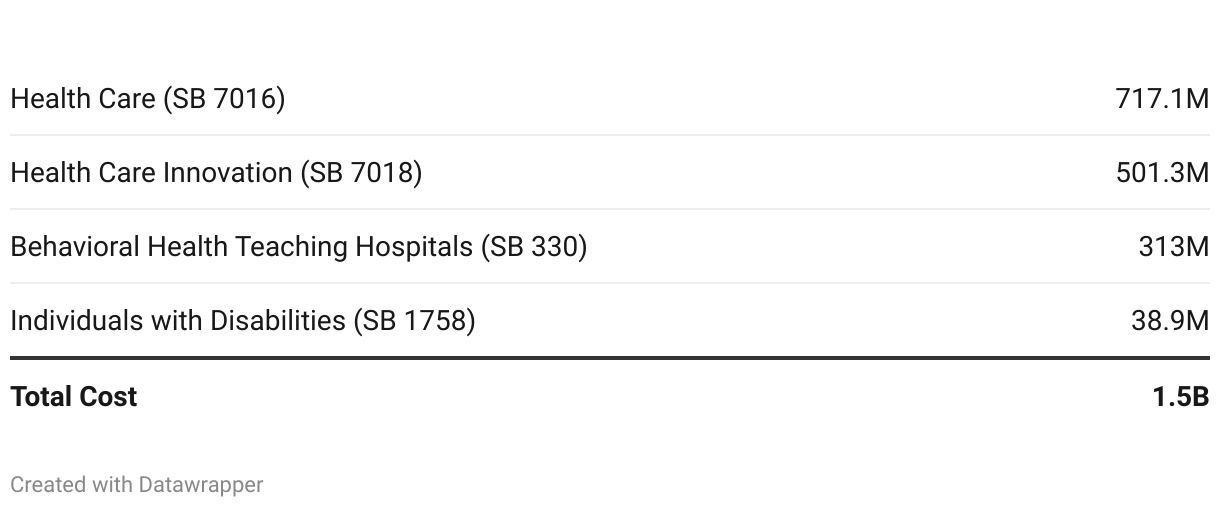Viewport: 1220px width, 508px height.
Task: Click the Health Care (SB 7016) row label
Action: pos(148,99)
